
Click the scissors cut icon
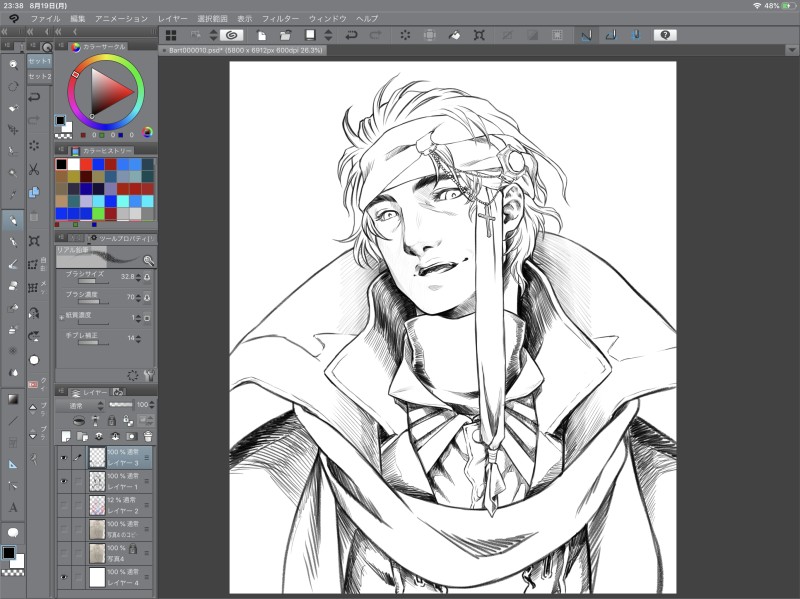tap(34, 169)
